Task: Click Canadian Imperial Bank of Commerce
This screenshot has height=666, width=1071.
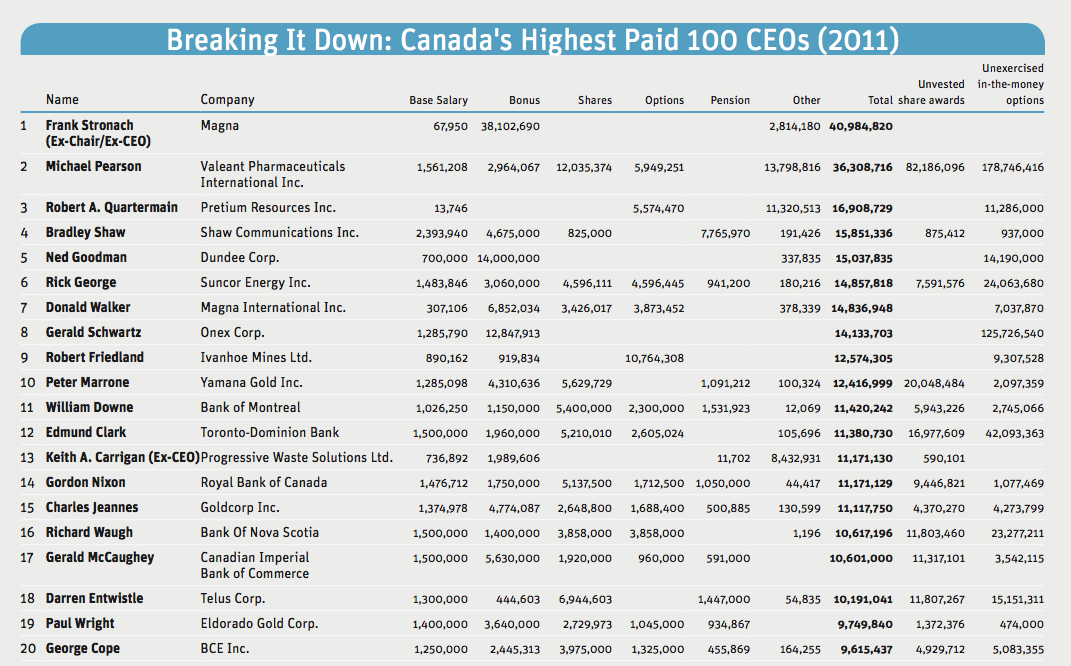Action: (x=255, y=566)
